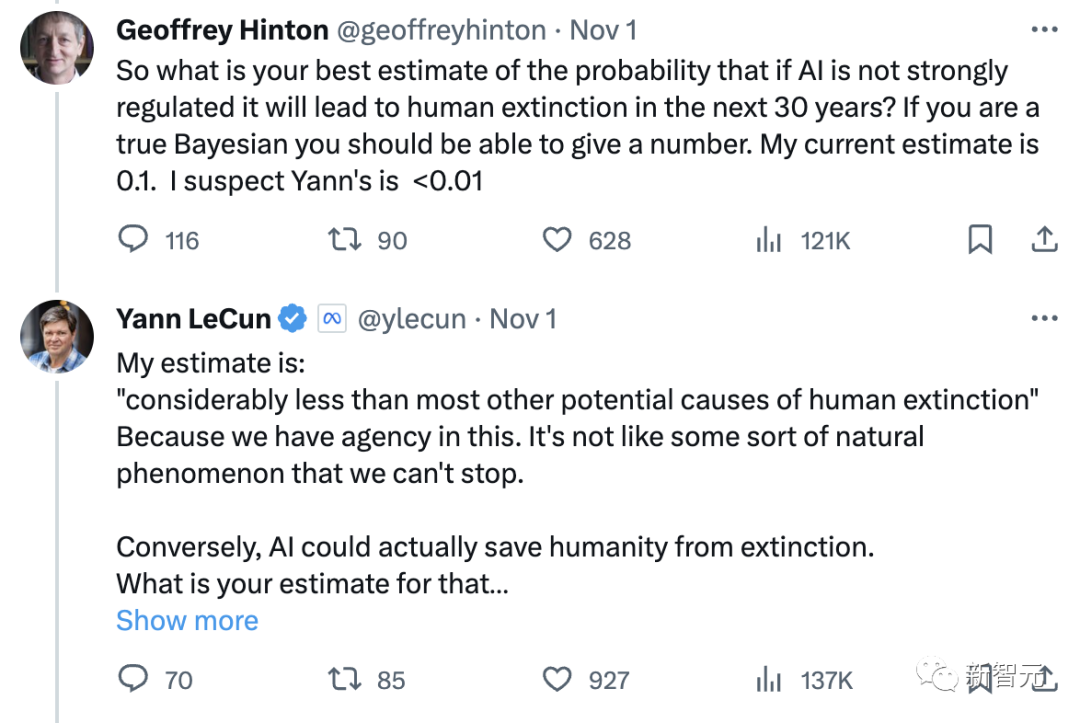Reply to Geoffrey Hinton's tweet
Viewport: 1080px width, 723px height.
(134, 240)
